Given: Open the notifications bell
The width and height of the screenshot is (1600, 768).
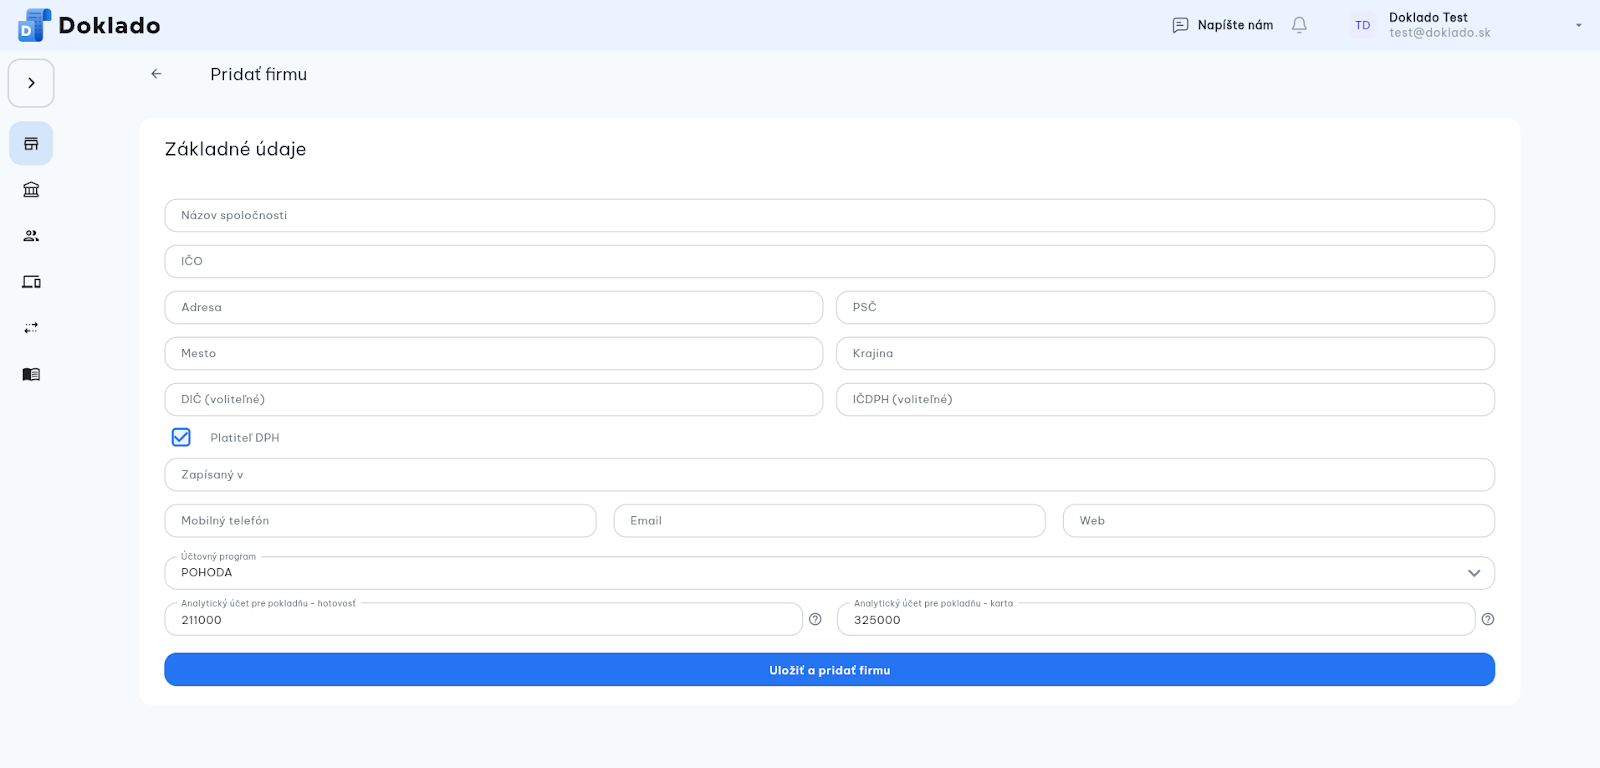Looking at the screenshot, I should 1299,25.
